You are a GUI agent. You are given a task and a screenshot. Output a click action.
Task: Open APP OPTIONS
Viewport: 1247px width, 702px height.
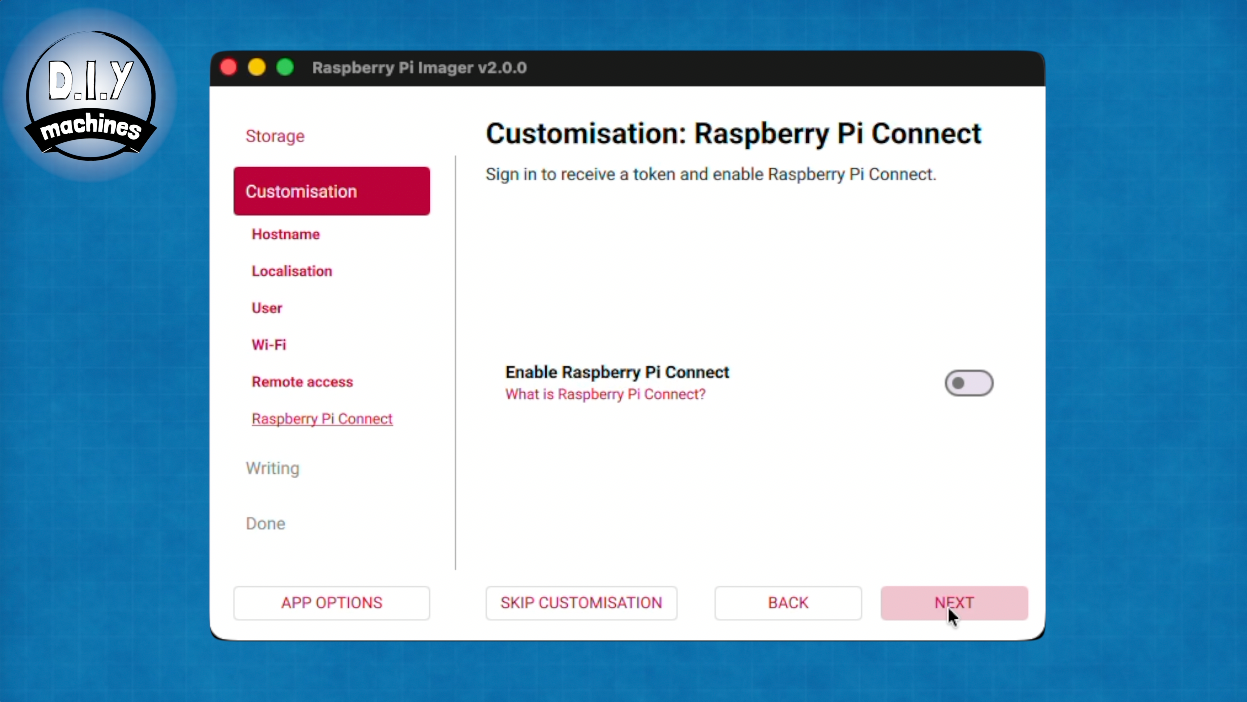(x=332, y=603)
